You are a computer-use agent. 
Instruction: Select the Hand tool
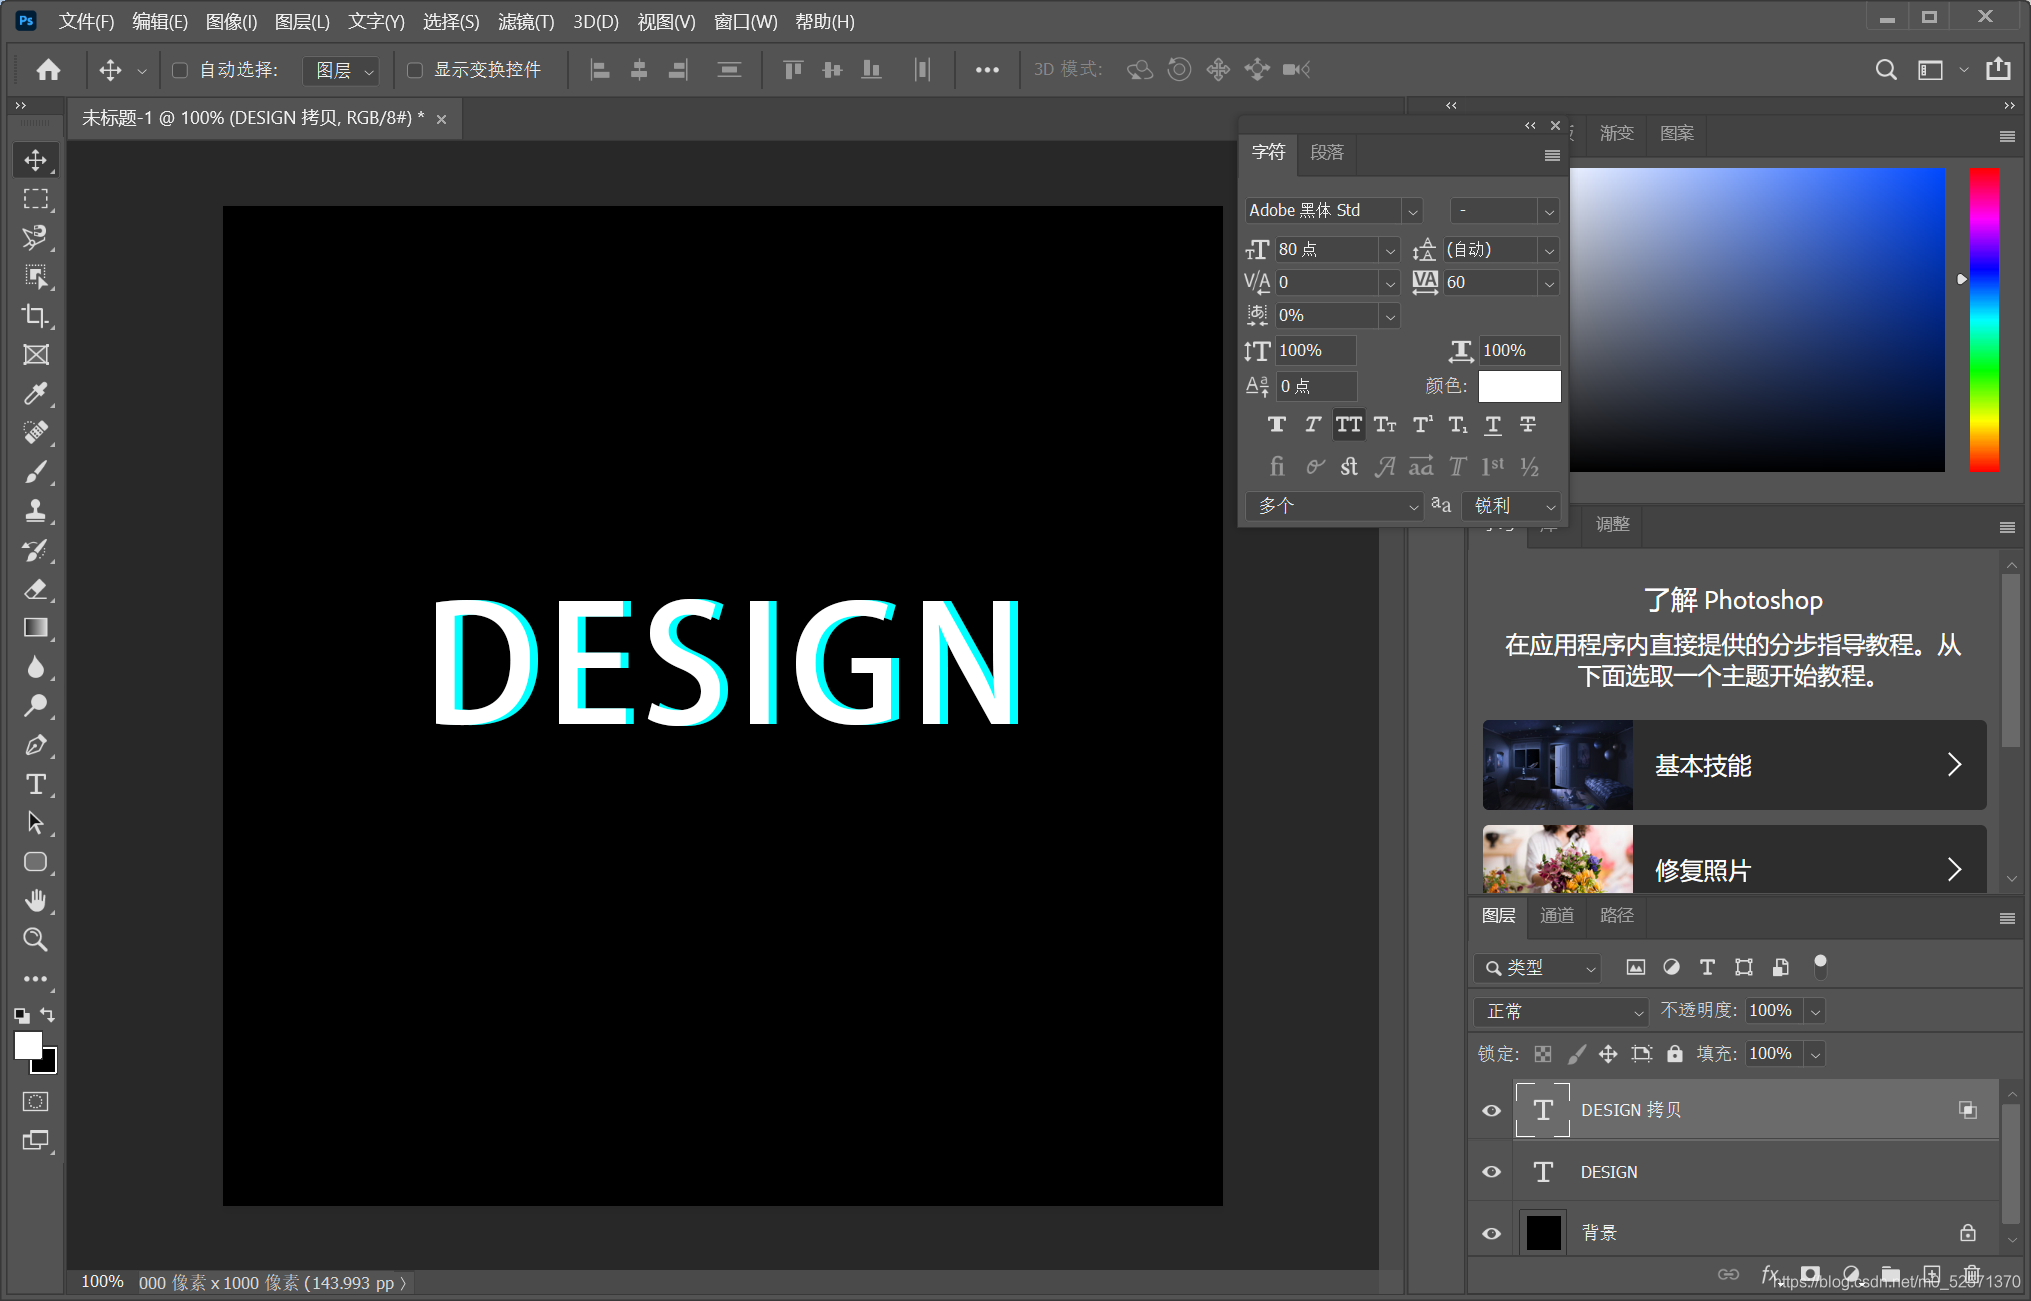pyautogui.click(x=36, y=901)
